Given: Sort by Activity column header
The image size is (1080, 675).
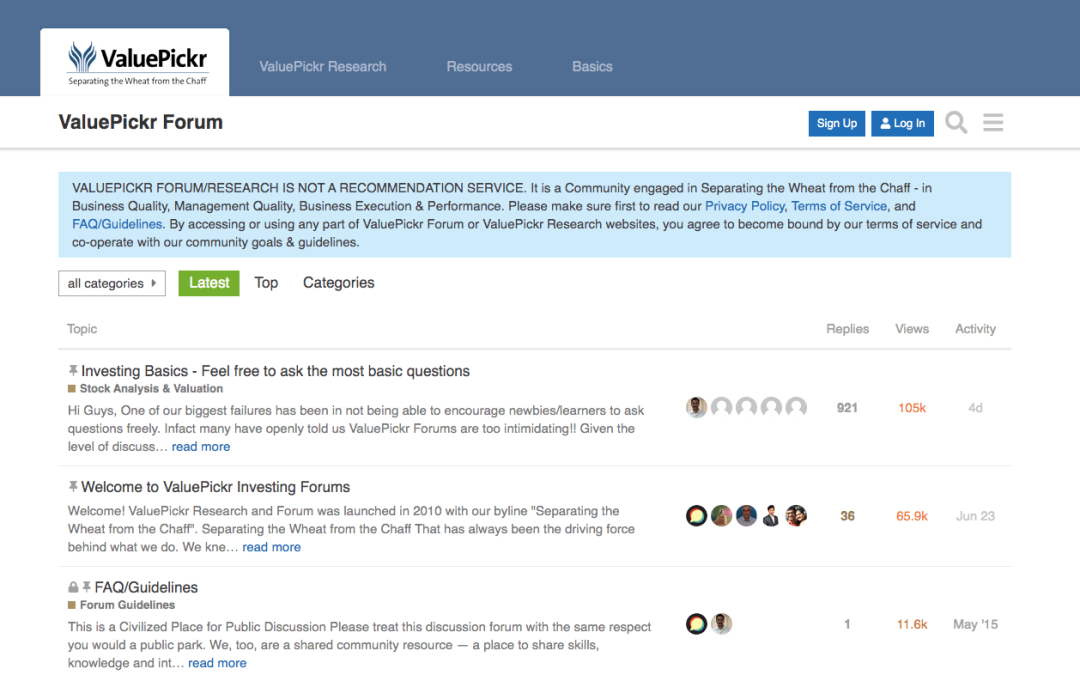Looking at the screenshot, I should click(975, 329).
